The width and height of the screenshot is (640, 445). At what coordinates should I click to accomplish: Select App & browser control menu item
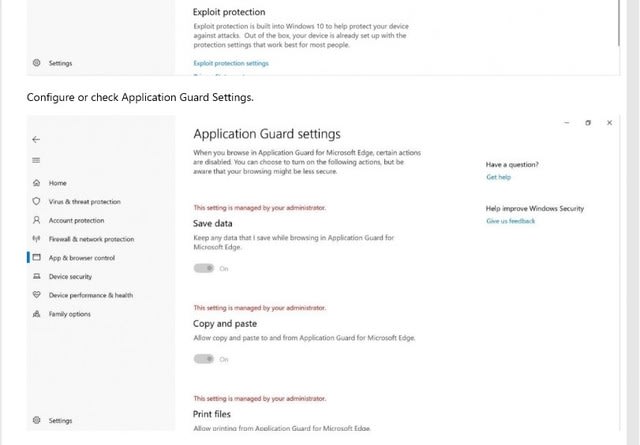82,258
